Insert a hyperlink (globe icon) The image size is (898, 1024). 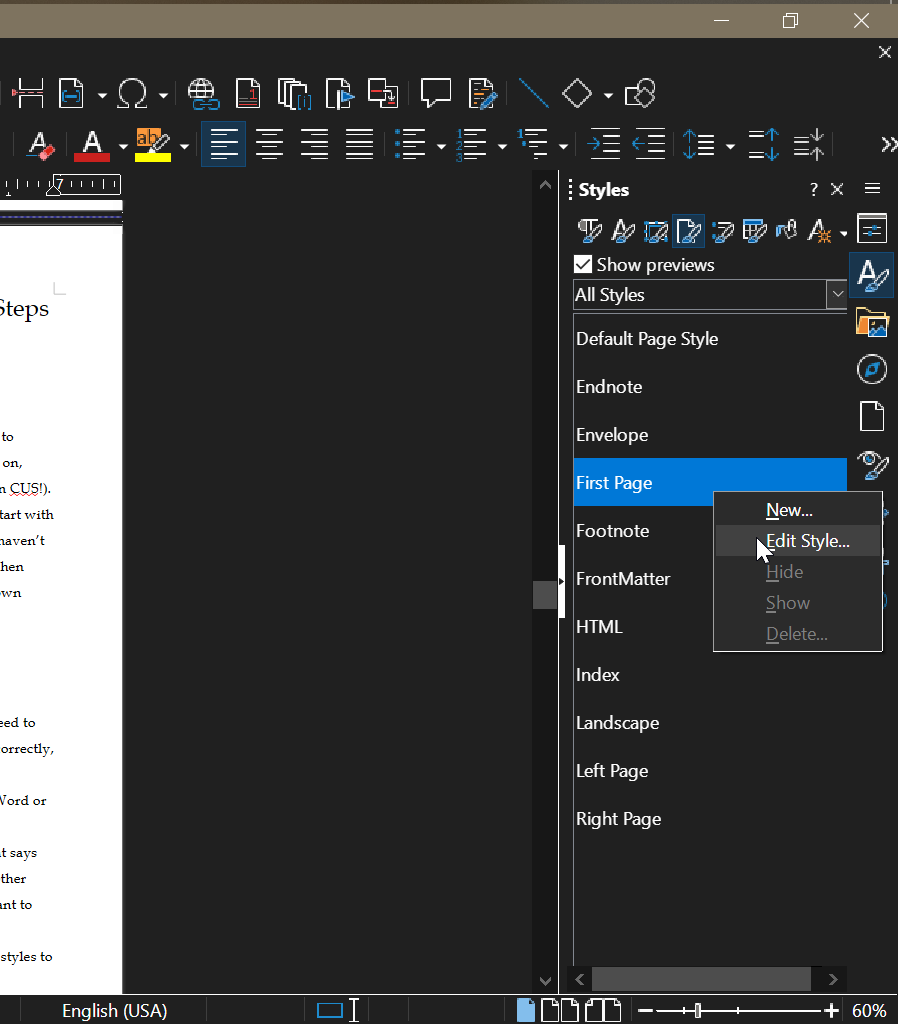point(202,93)
